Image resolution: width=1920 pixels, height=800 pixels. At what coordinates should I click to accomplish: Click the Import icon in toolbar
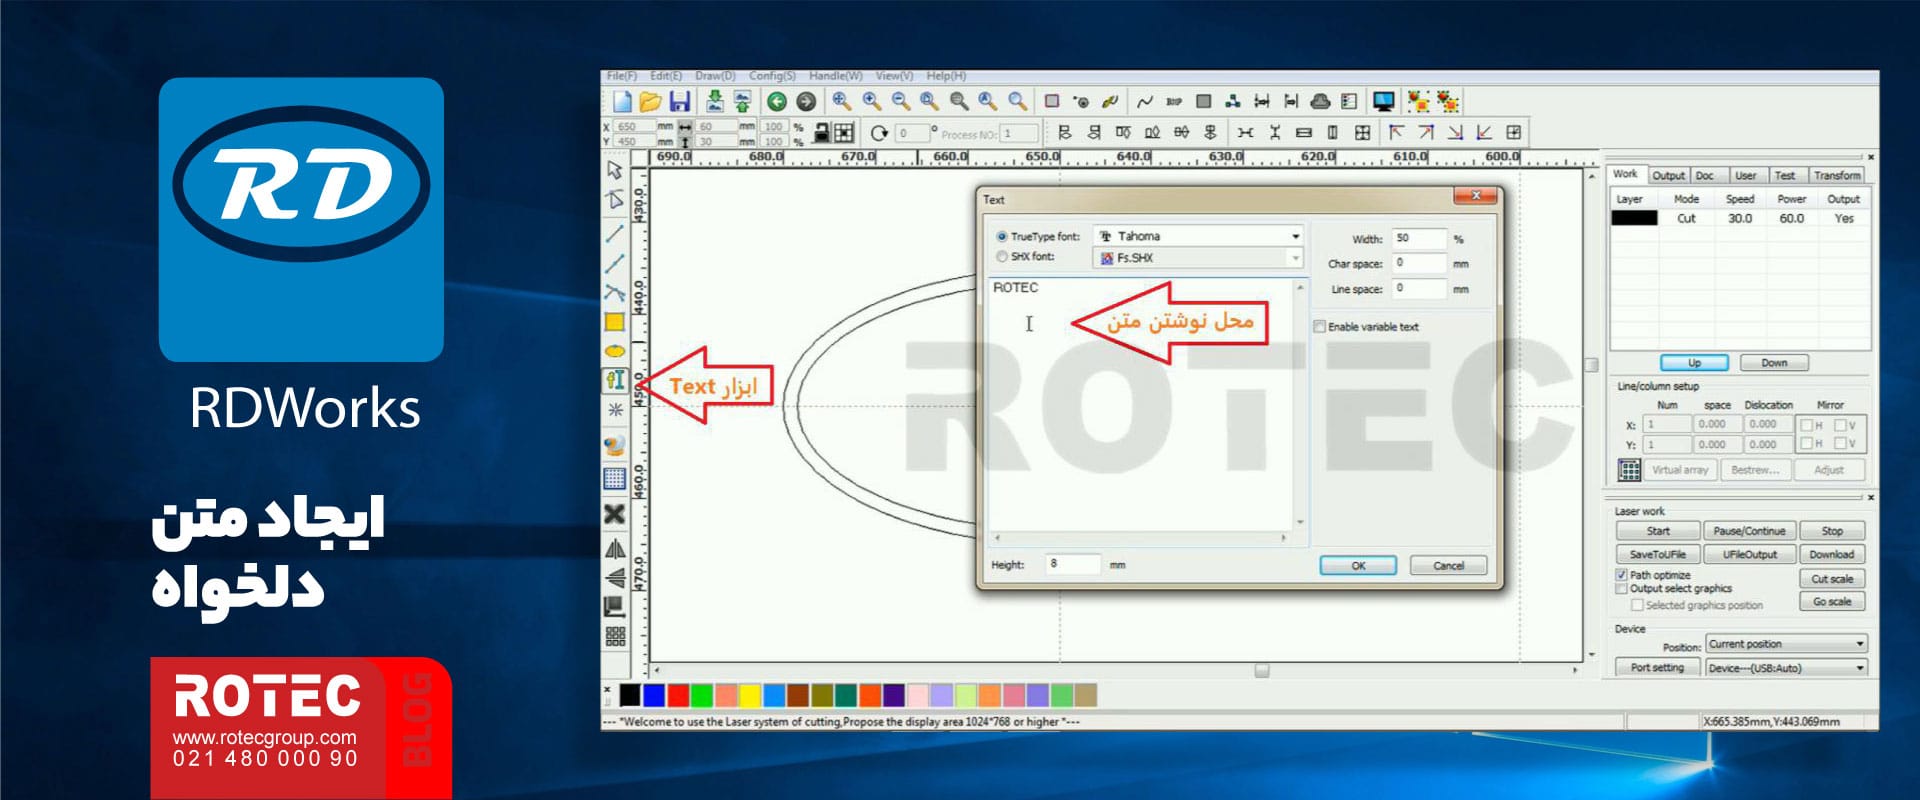pyautogui.click(x=714, y=101)
